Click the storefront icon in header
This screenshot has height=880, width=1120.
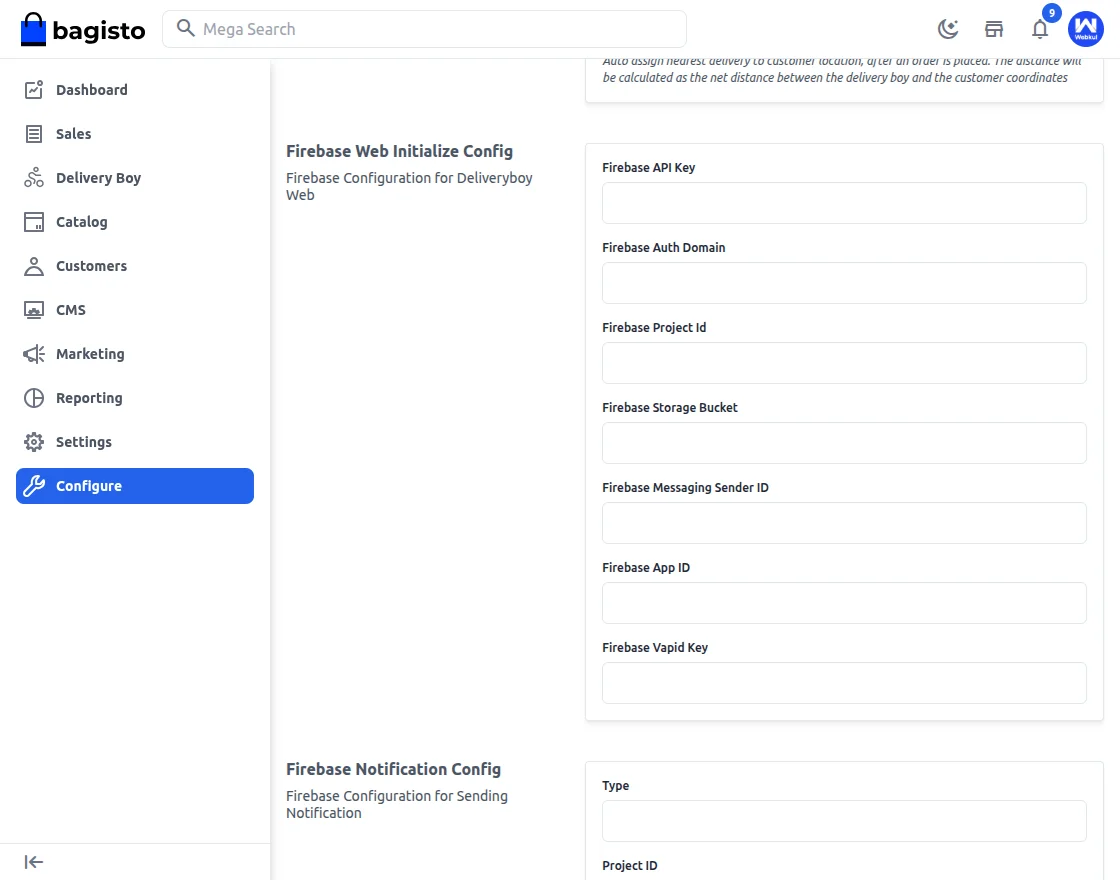[994, 29]
